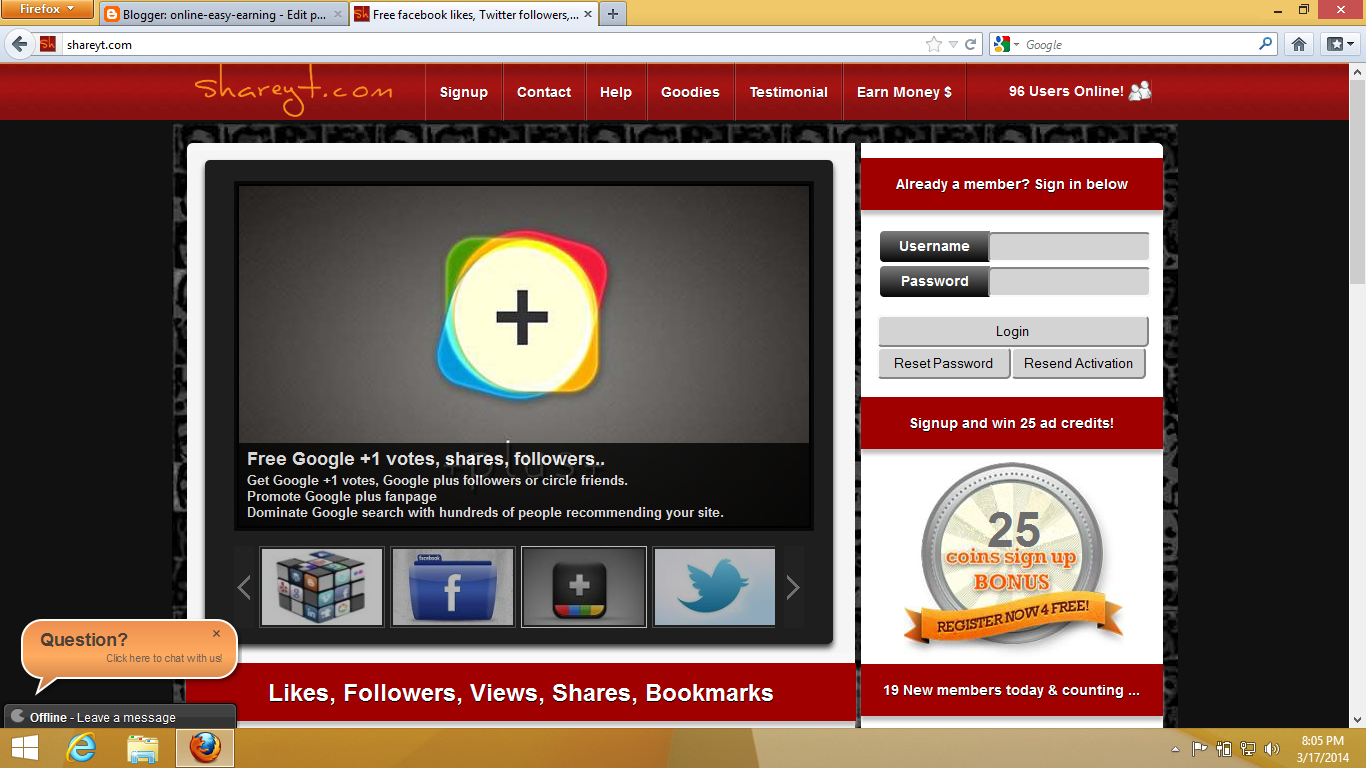Reload the page with the refresh icon
This screenshot has height=768, width=1366.
coord(971,44)
